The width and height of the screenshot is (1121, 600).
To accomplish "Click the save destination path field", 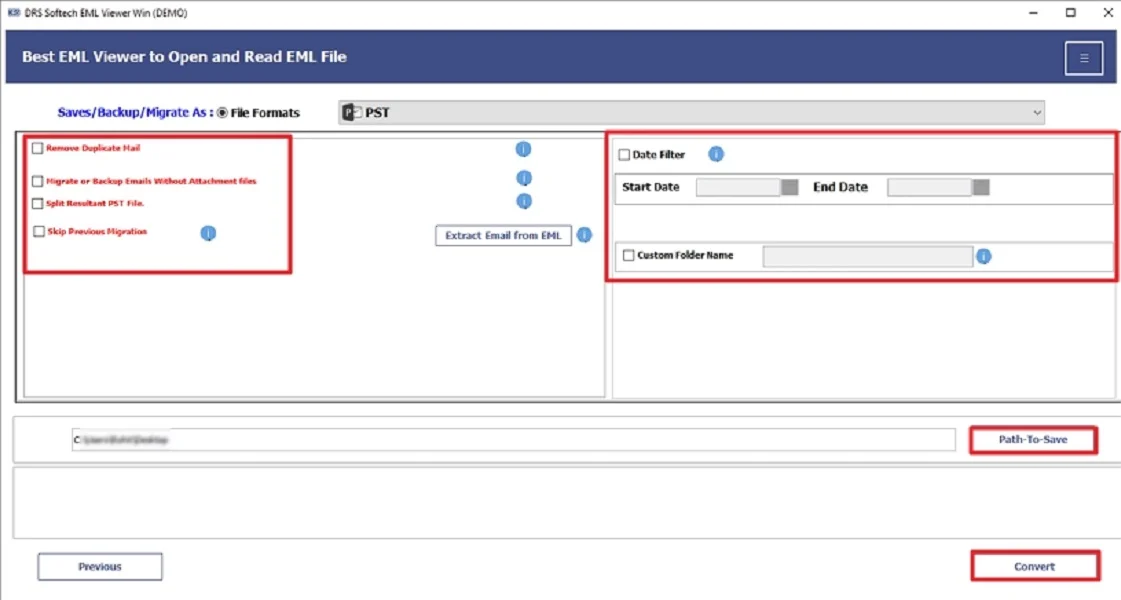I will 500,439.
